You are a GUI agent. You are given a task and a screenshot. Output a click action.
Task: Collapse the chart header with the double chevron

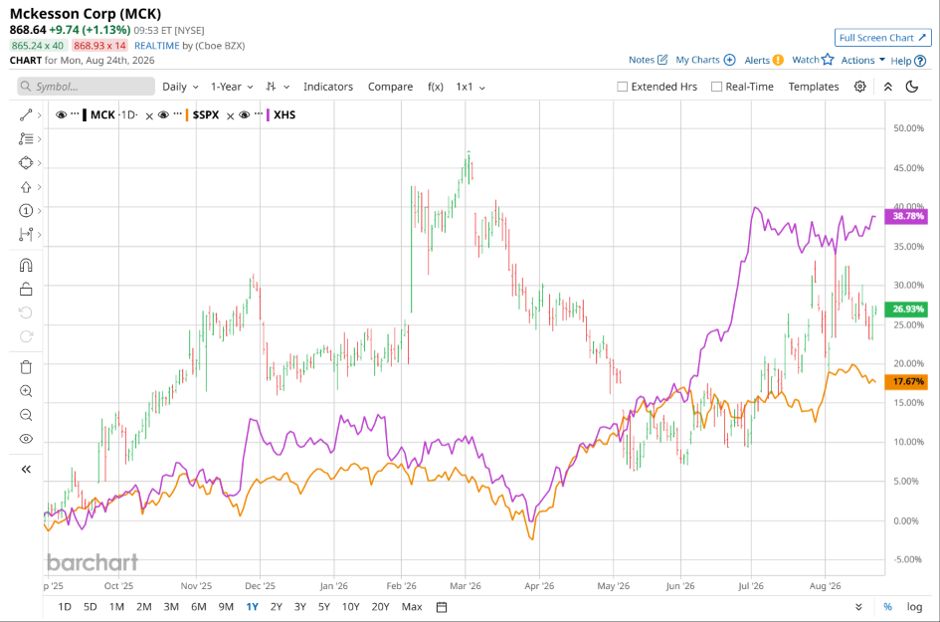click(888, 87)
